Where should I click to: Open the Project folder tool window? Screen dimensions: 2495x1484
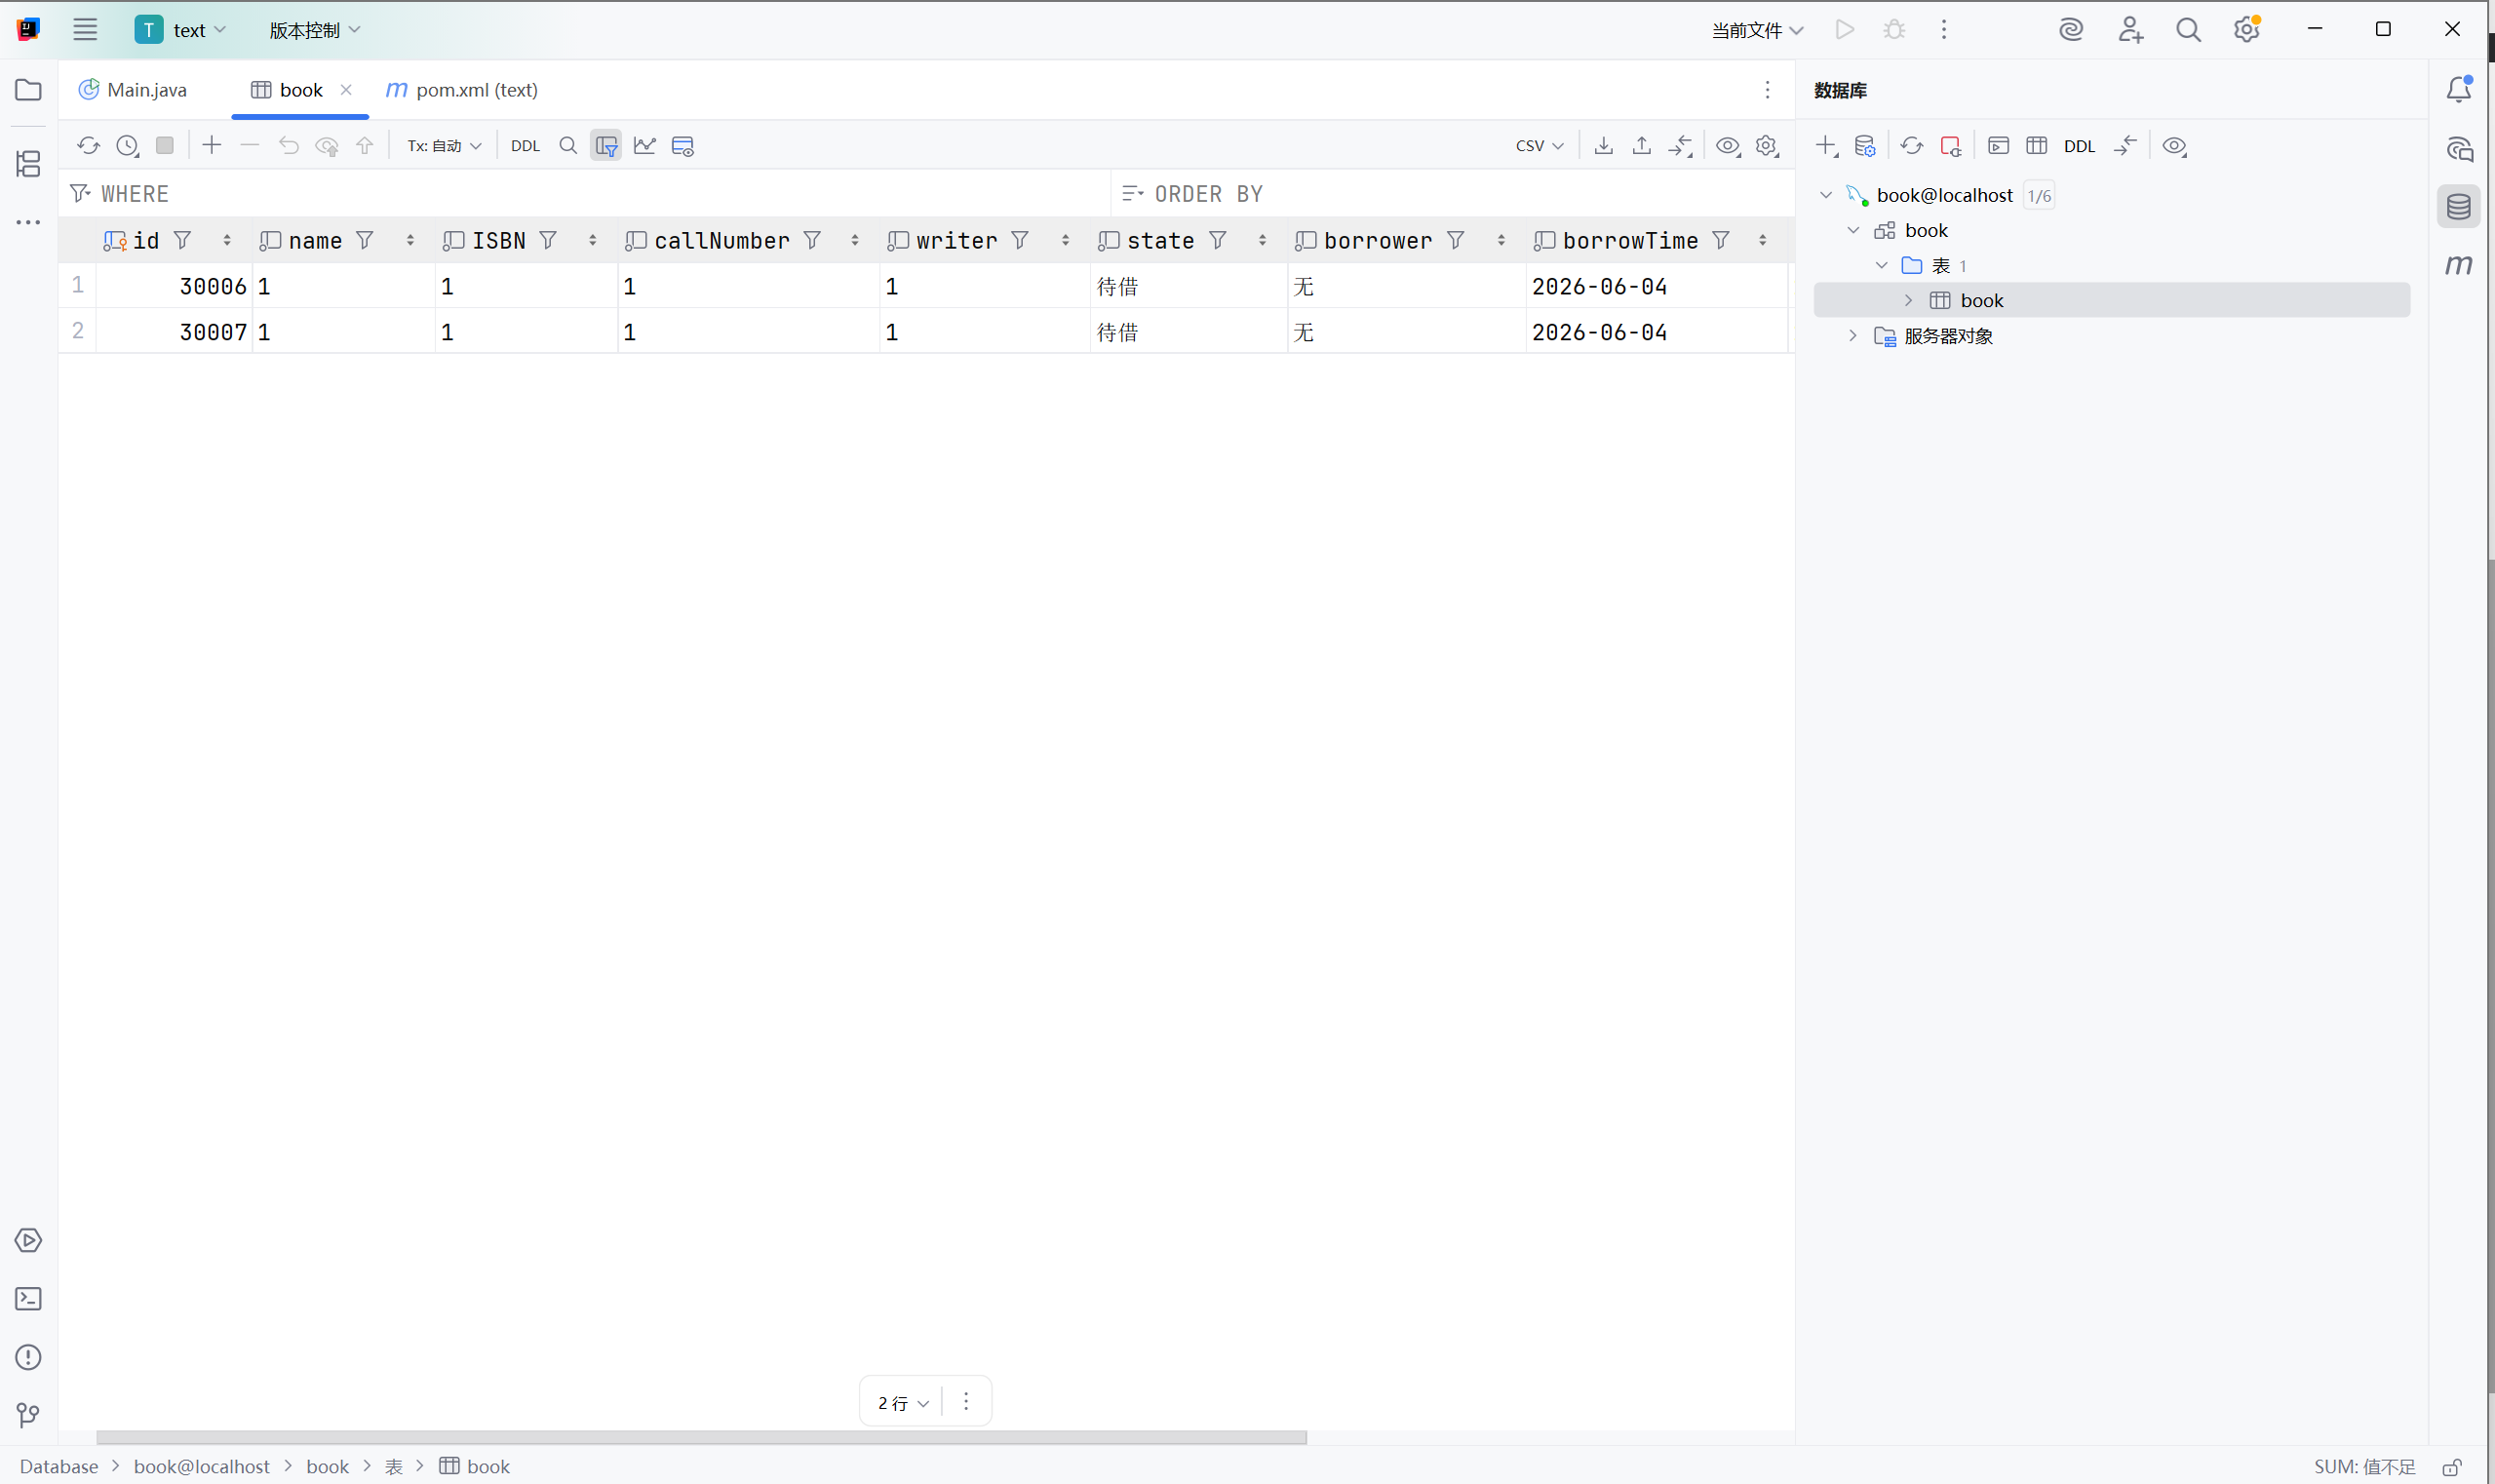pyautogui.click(x=29, y=90)
